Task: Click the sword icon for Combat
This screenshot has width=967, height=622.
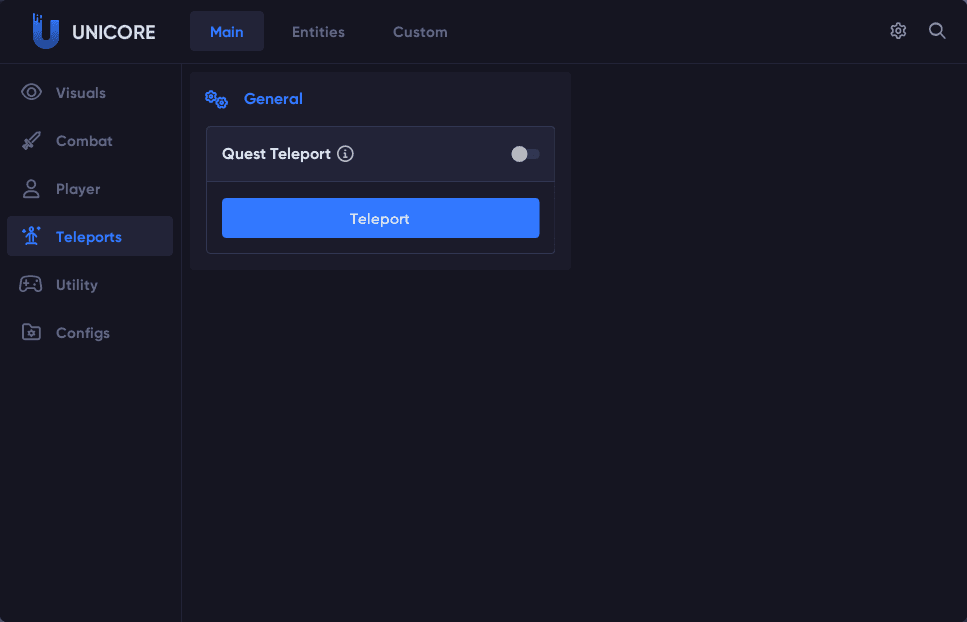Action: [x=31, y=141]
